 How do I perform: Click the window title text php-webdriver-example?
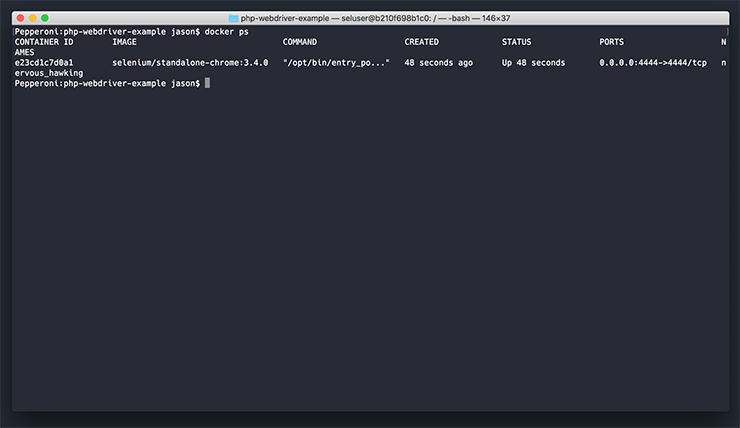pyautogui.click(x=285, y=18)
